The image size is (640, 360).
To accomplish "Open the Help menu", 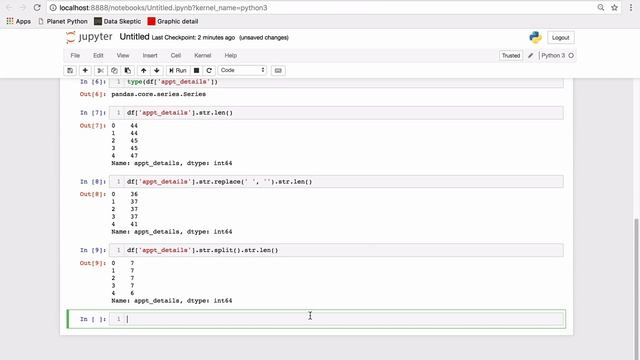I will coord(231,56).
